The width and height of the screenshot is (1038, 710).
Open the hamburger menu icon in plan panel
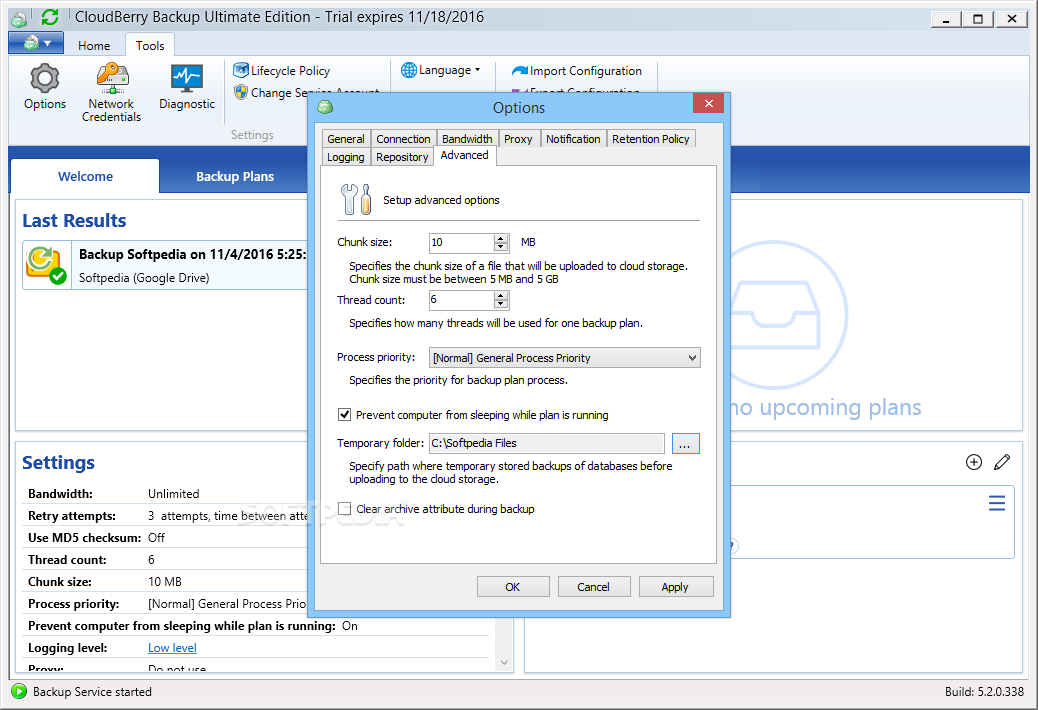[x=997, y=503]
